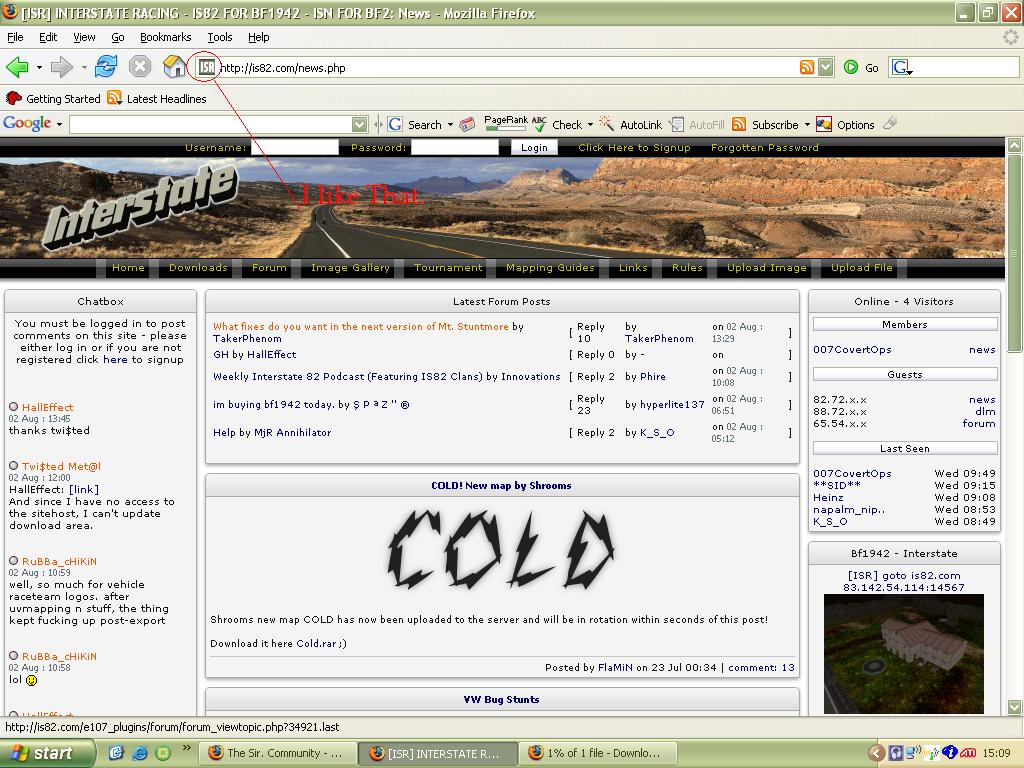The height and width of the screenshot is (768, 1024).
Task: Open Google toolbar Options
Action: [846, 125]
